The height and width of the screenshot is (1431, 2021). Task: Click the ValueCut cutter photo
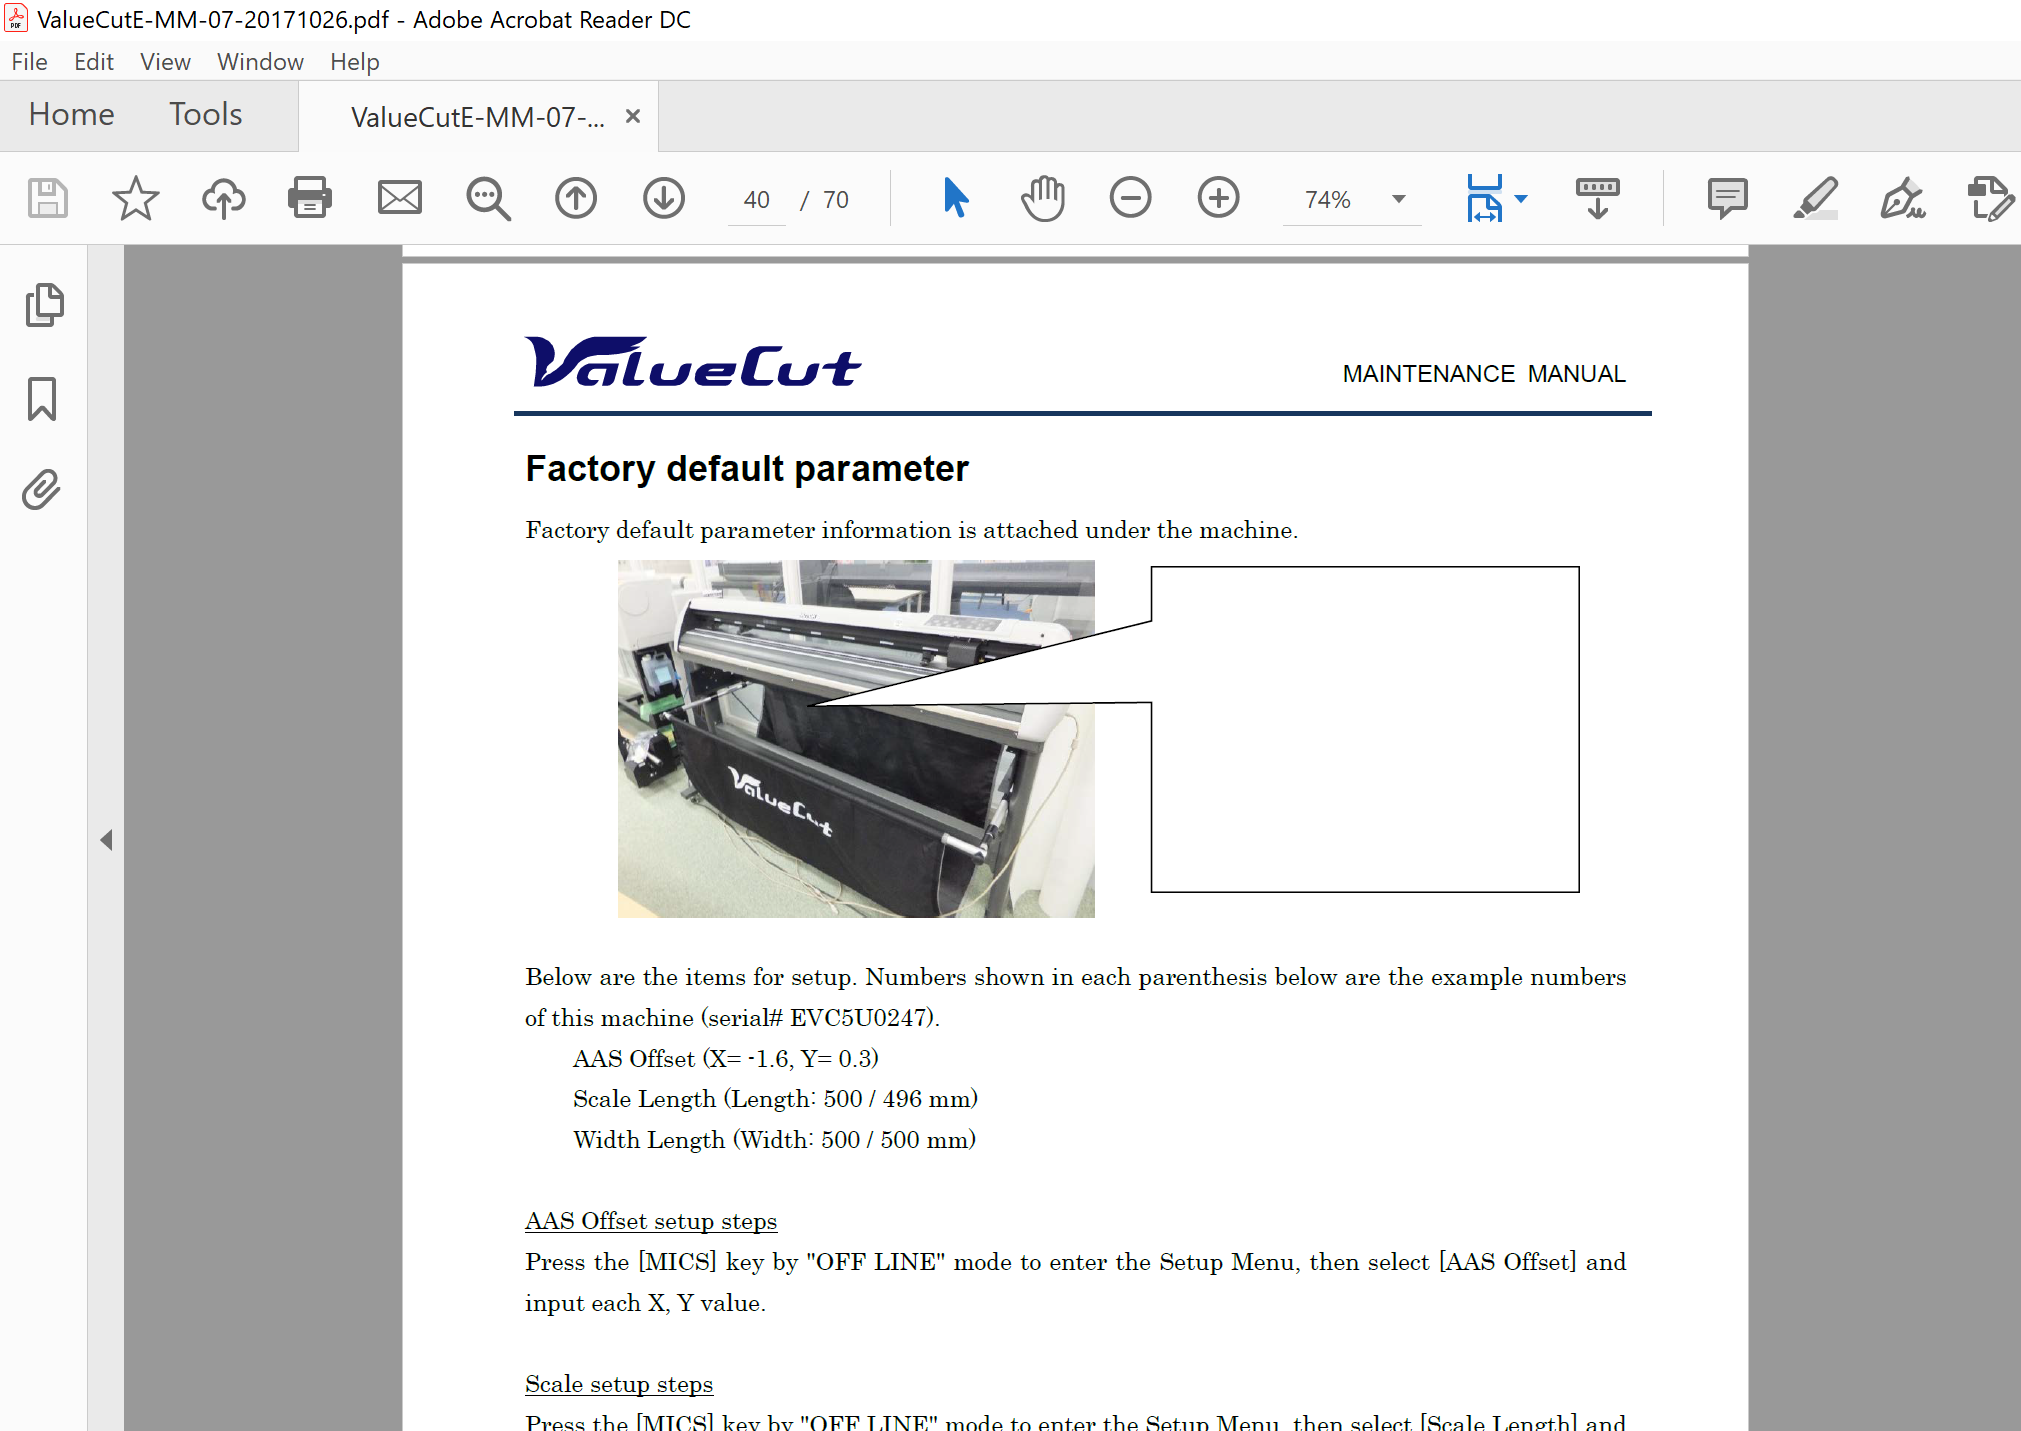(x=856, y=739)
